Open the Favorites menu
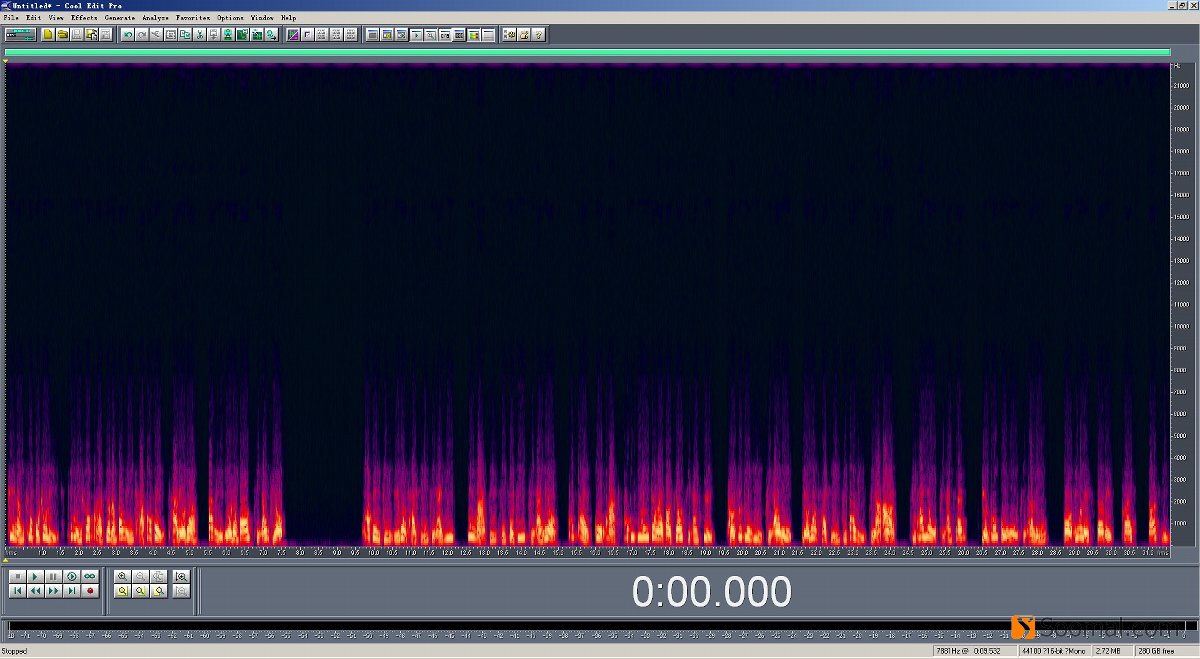The width and height of the screenshot is (1200, 659). point(192,18)
